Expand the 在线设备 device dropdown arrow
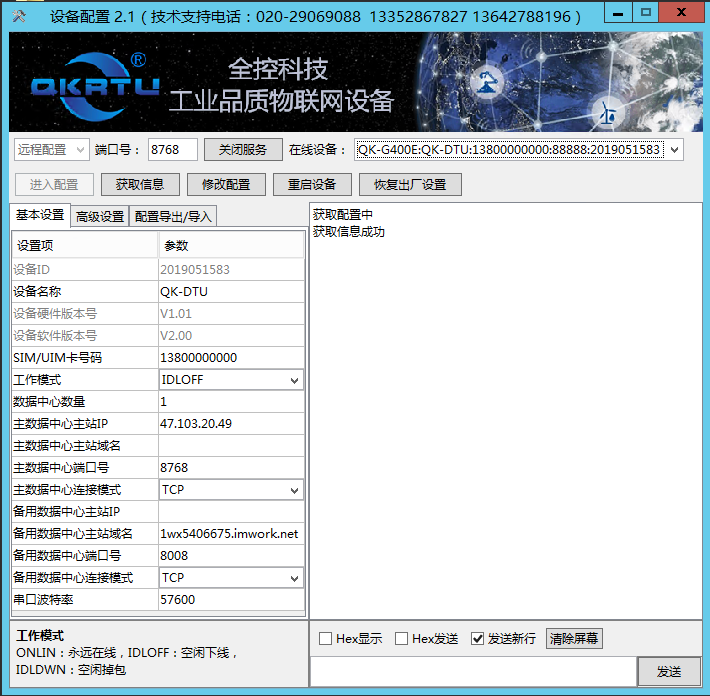This screenshot has width=710, height=696. coord(674,150)
